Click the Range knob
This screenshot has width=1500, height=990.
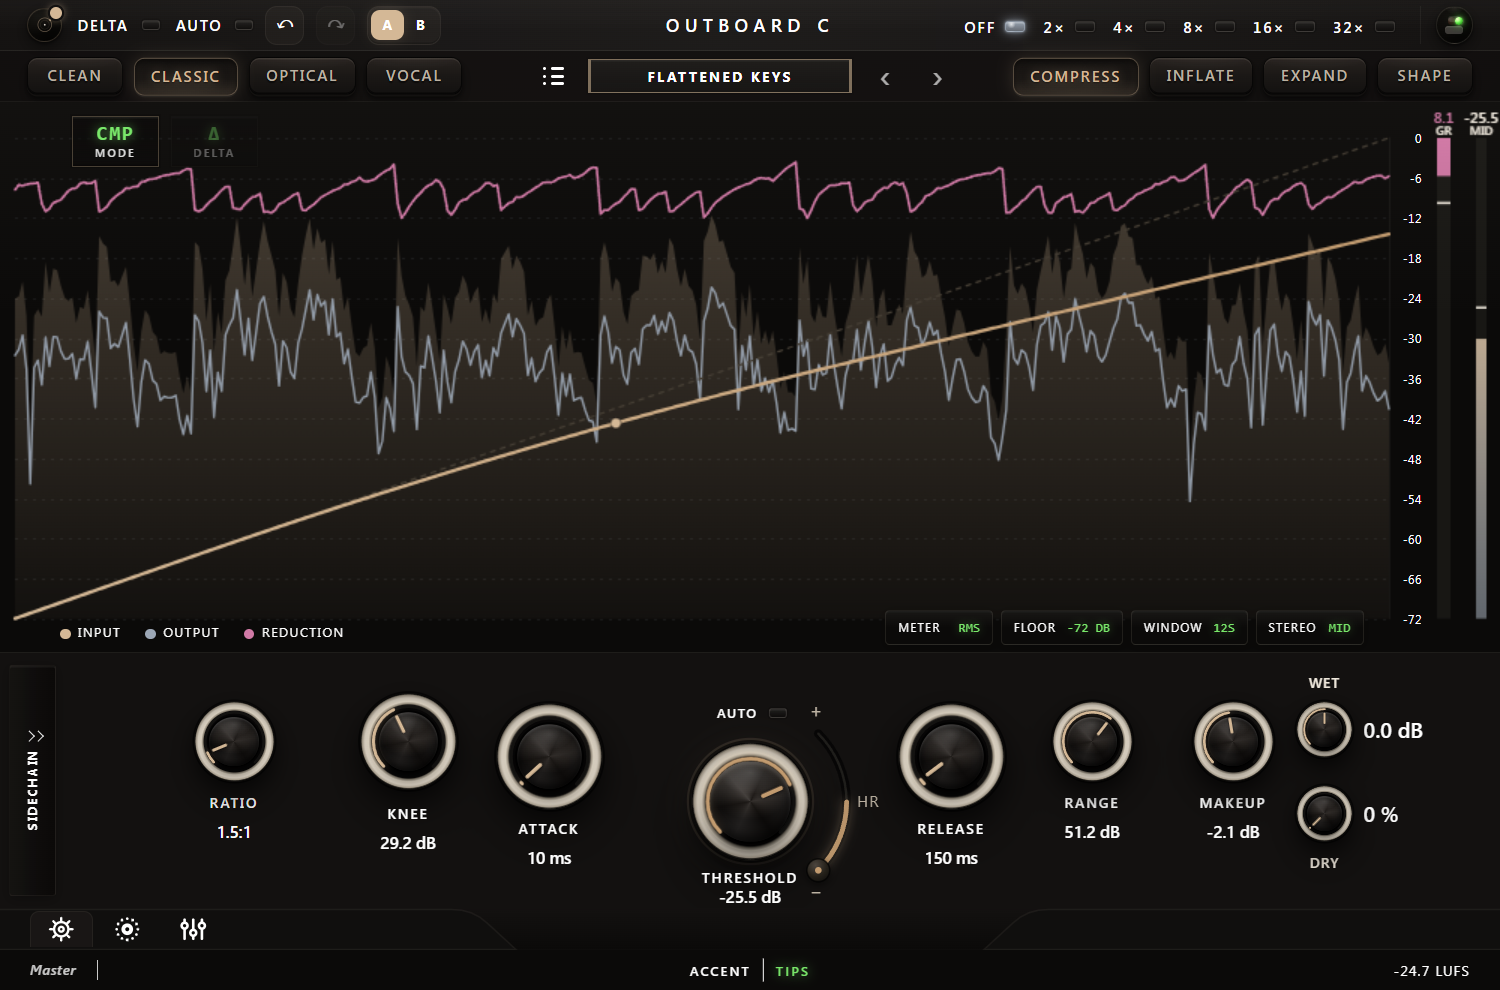point(1092,742)
